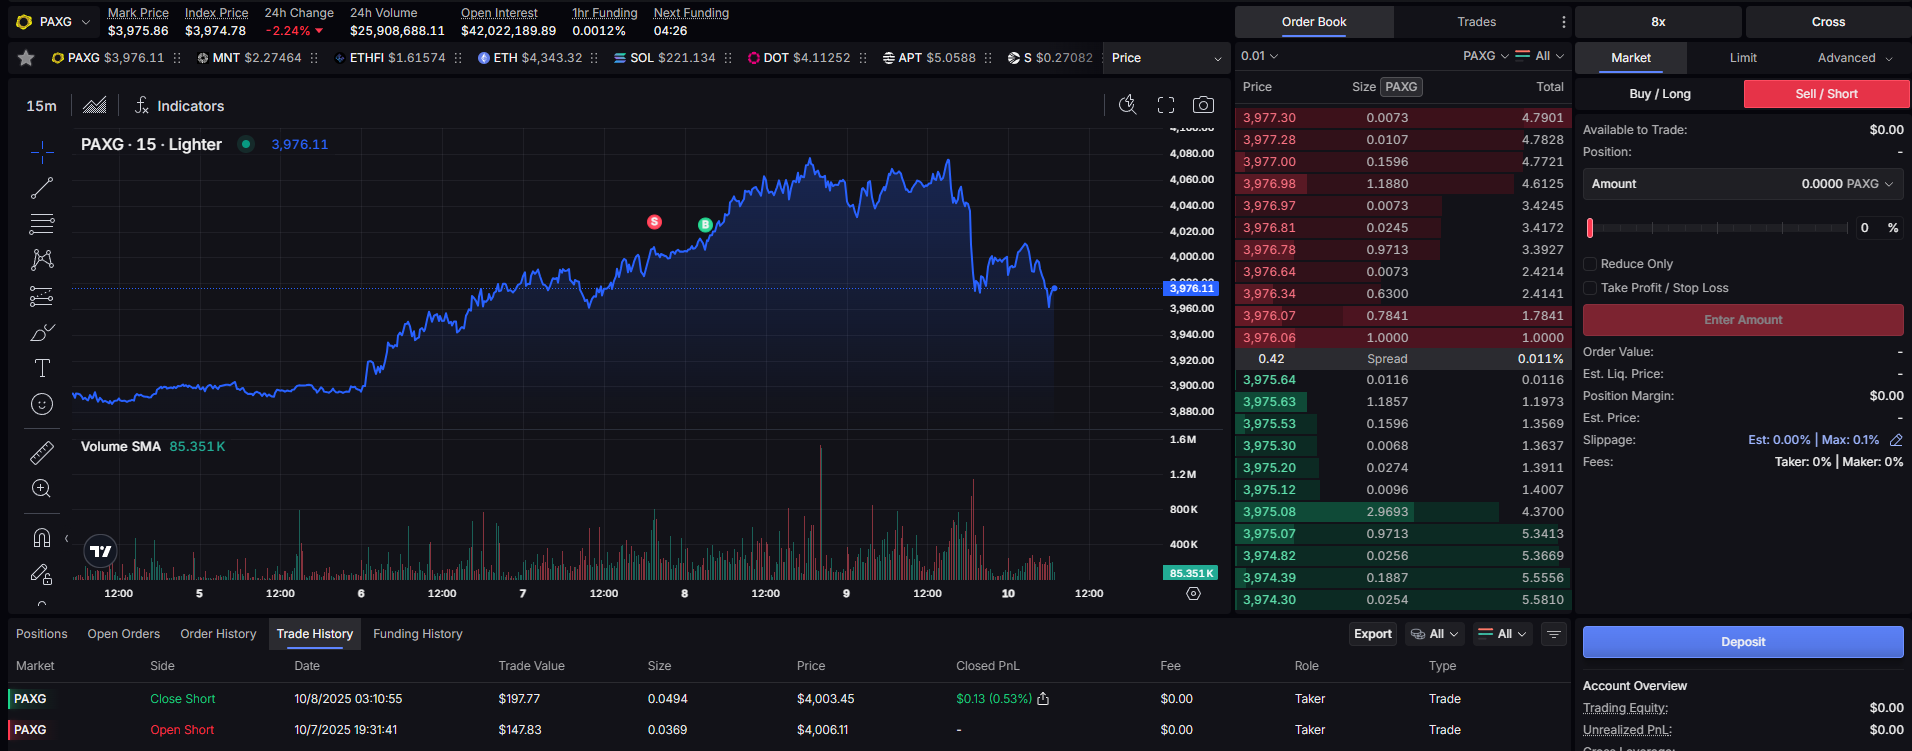Open the Funding History tab
This screenshot has width=1912, height=751.
(x=418, y=634)
